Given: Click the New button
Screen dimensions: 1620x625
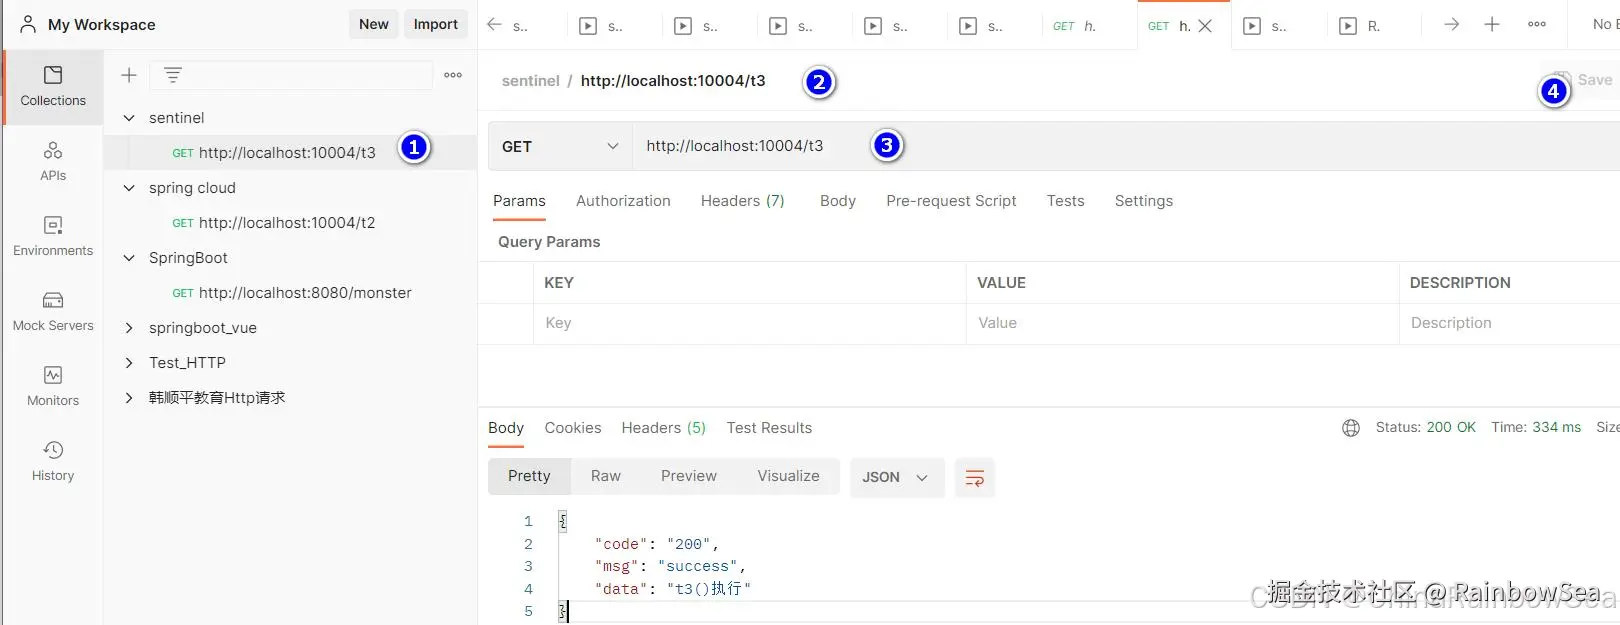Looking at the screenshot, I should [x=374, y=24].
